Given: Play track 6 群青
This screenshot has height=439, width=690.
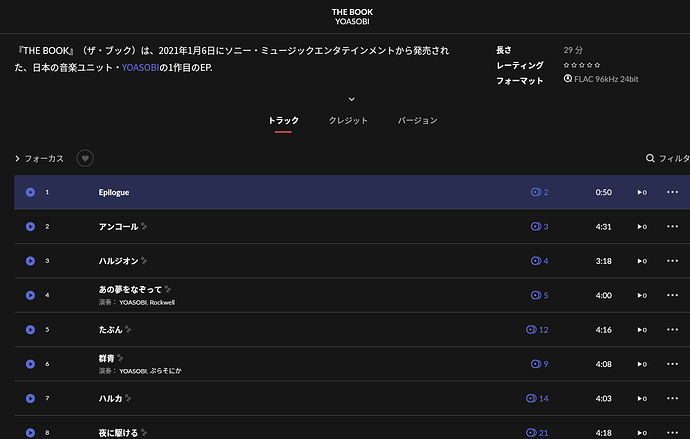Looking at the screenshot, I should click(x=30, y=364).
